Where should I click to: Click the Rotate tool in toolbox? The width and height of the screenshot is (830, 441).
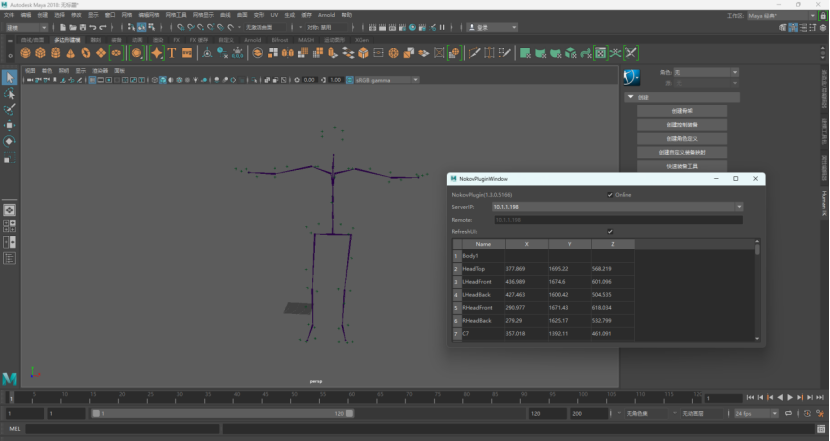click(x=10, y=141)
